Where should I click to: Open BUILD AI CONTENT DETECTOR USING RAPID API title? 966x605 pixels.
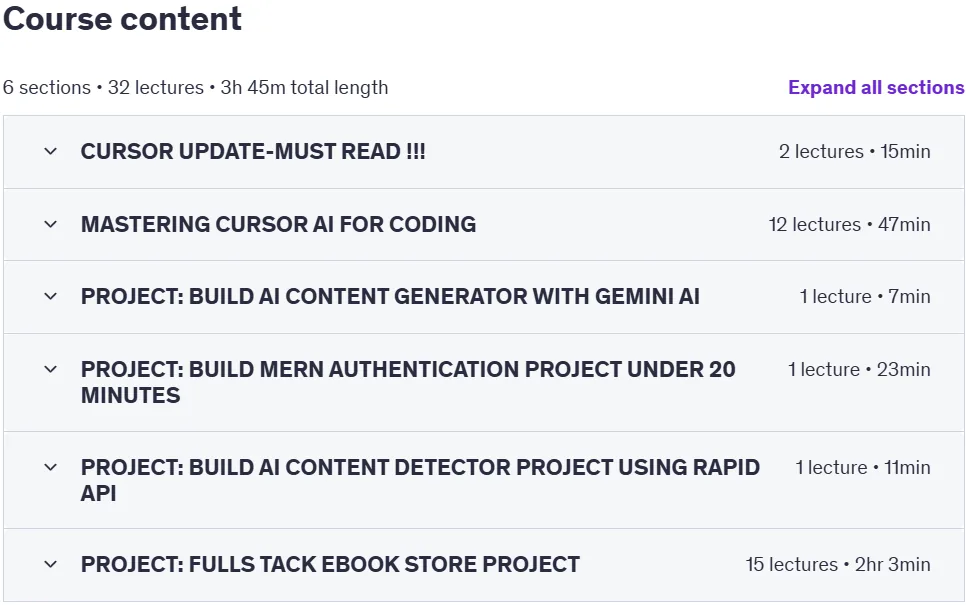tap(420, 480)
